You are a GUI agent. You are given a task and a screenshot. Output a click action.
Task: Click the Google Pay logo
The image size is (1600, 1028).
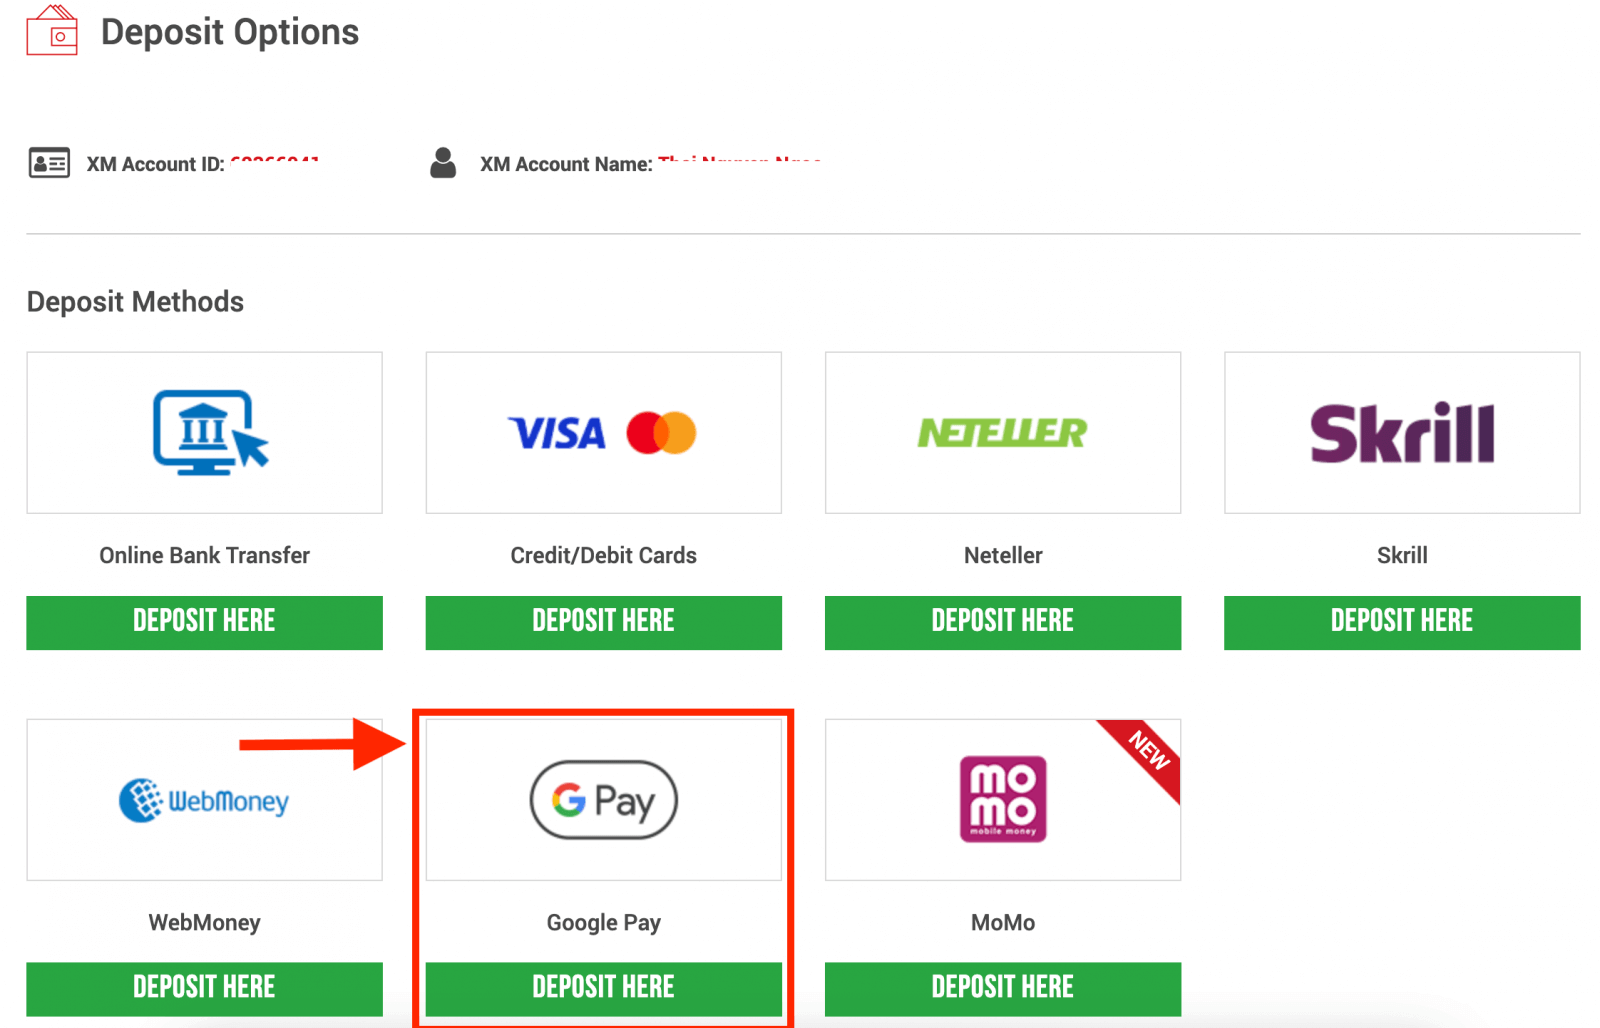(603, 799)
